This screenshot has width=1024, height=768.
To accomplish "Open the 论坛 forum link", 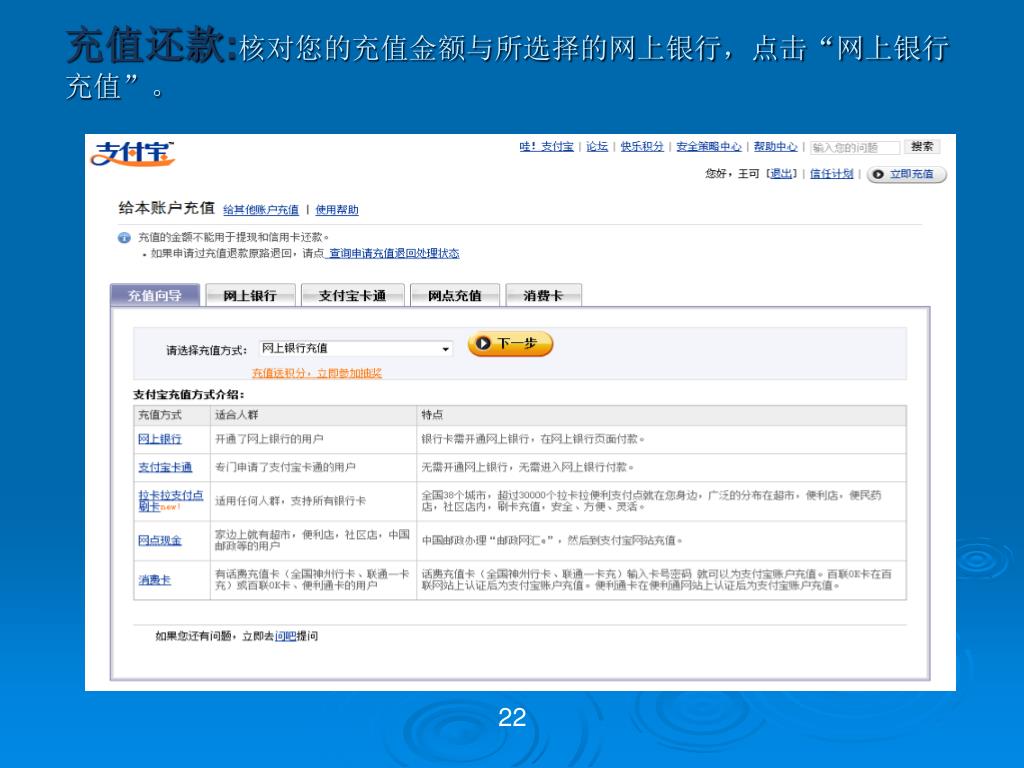I will tap(597, 146).
